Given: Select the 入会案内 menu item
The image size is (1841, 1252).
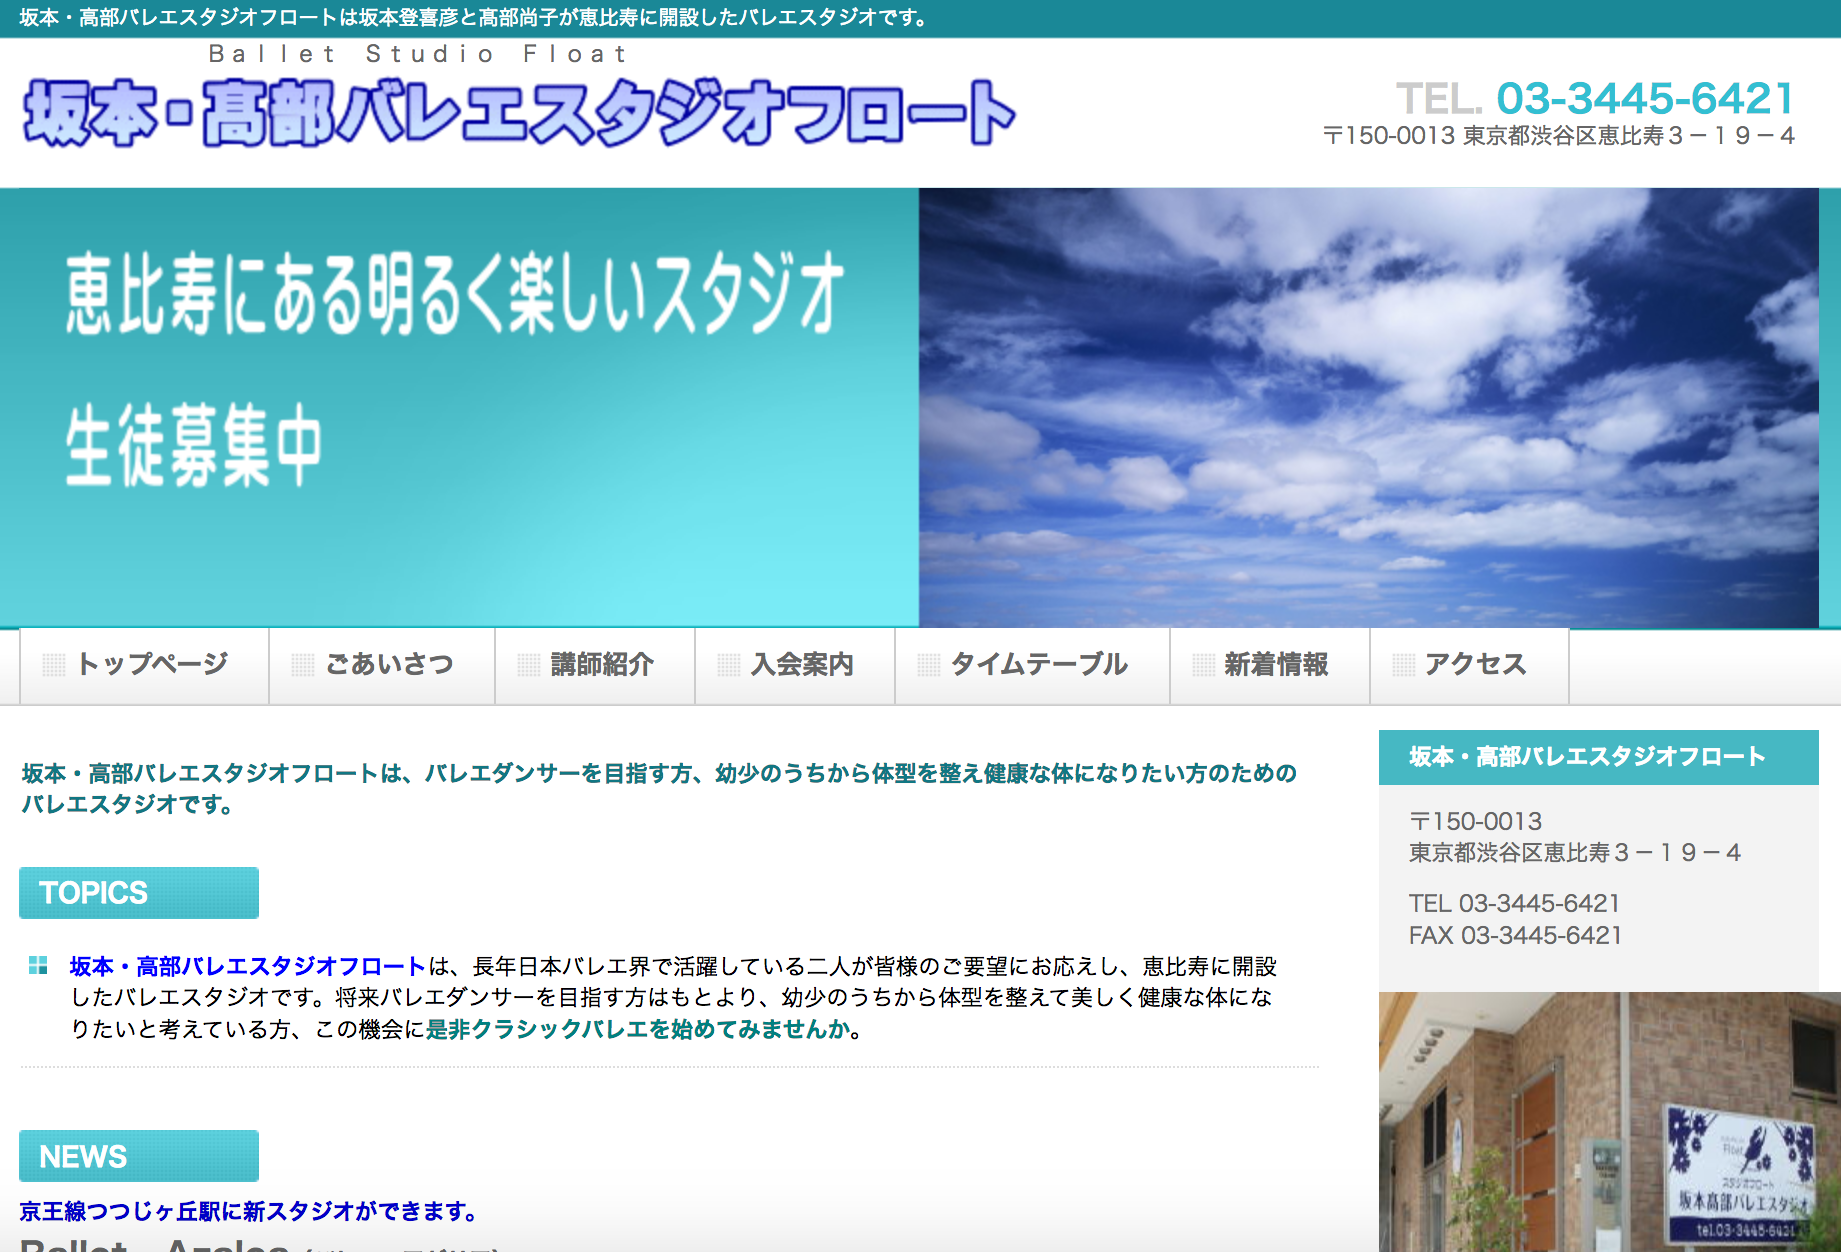Looking at the screenshot, I should pyautogui.click(x=795, y=666).
